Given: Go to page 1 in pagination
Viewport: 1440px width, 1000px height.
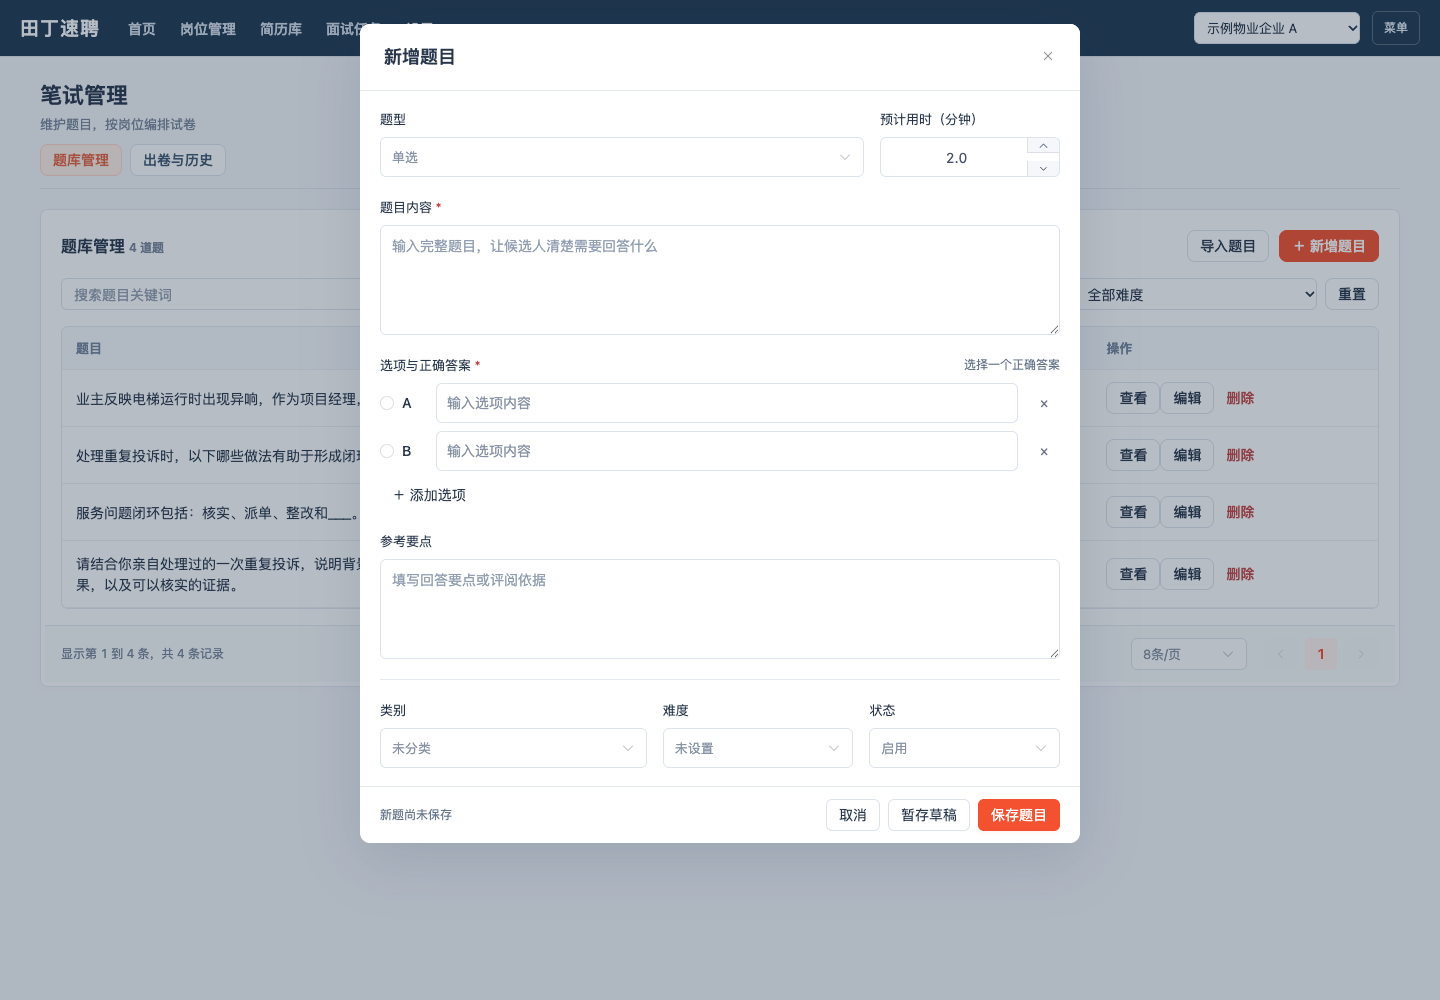Looking at the screenshot, I should [x=1321, y=654].
